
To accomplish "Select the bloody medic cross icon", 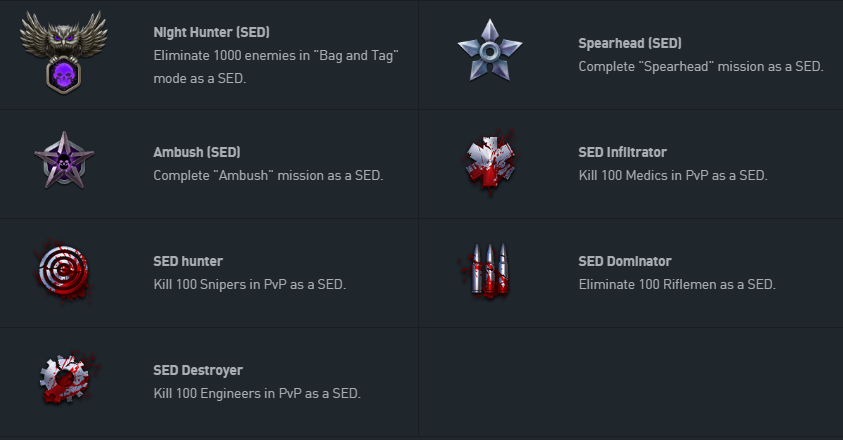I will 490,161.
